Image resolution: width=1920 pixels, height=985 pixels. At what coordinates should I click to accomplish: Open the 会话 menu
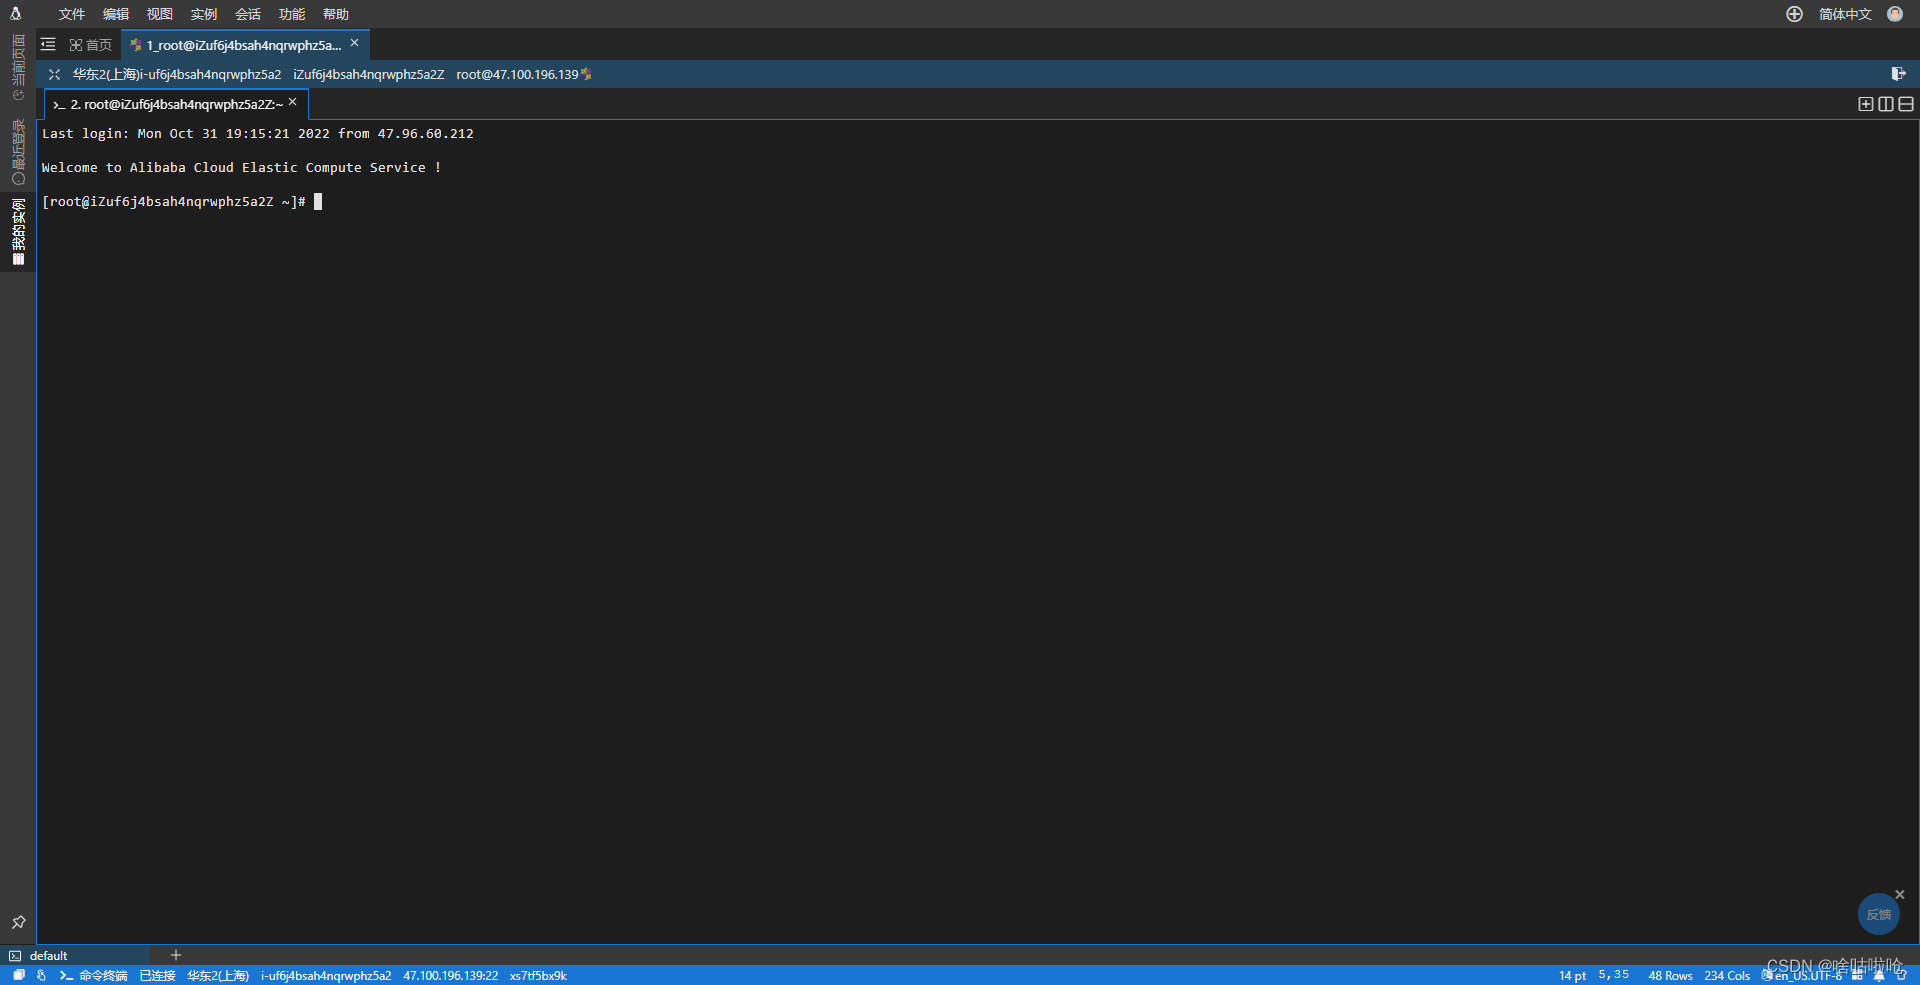pyautogui.click(x=247, y=14)
